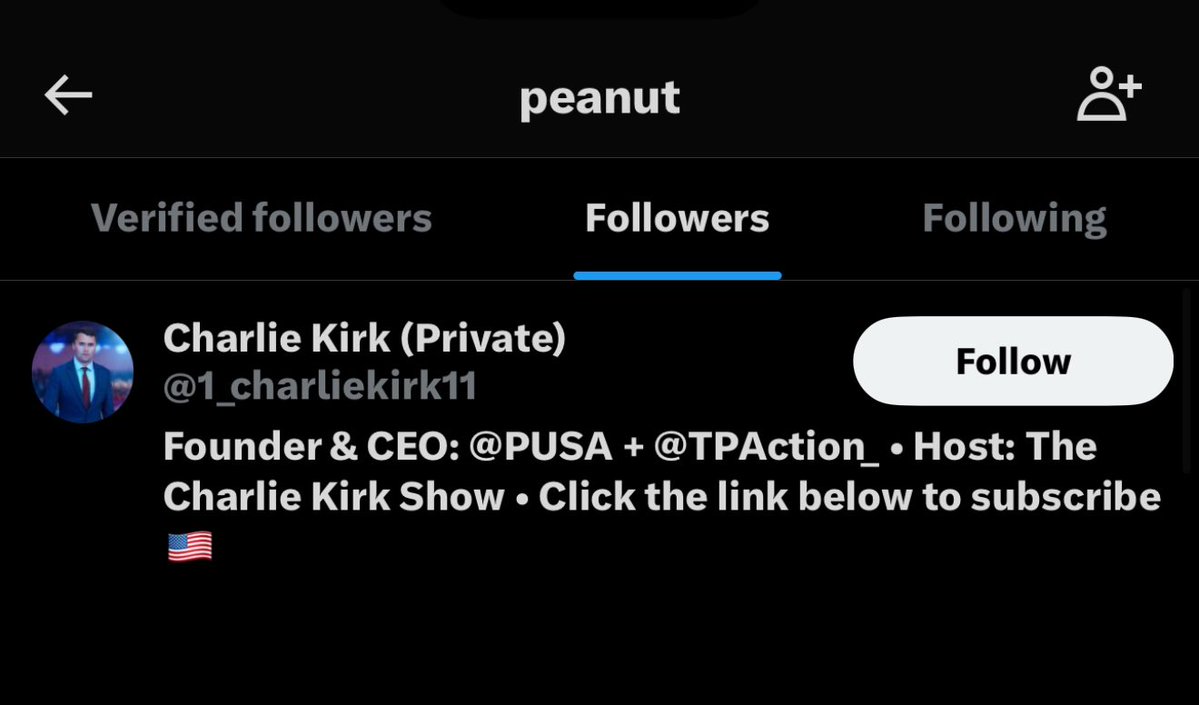Tap "Host: The" text in the bio
This screenshot has height=705, width=1199.
click(1005, 447)
